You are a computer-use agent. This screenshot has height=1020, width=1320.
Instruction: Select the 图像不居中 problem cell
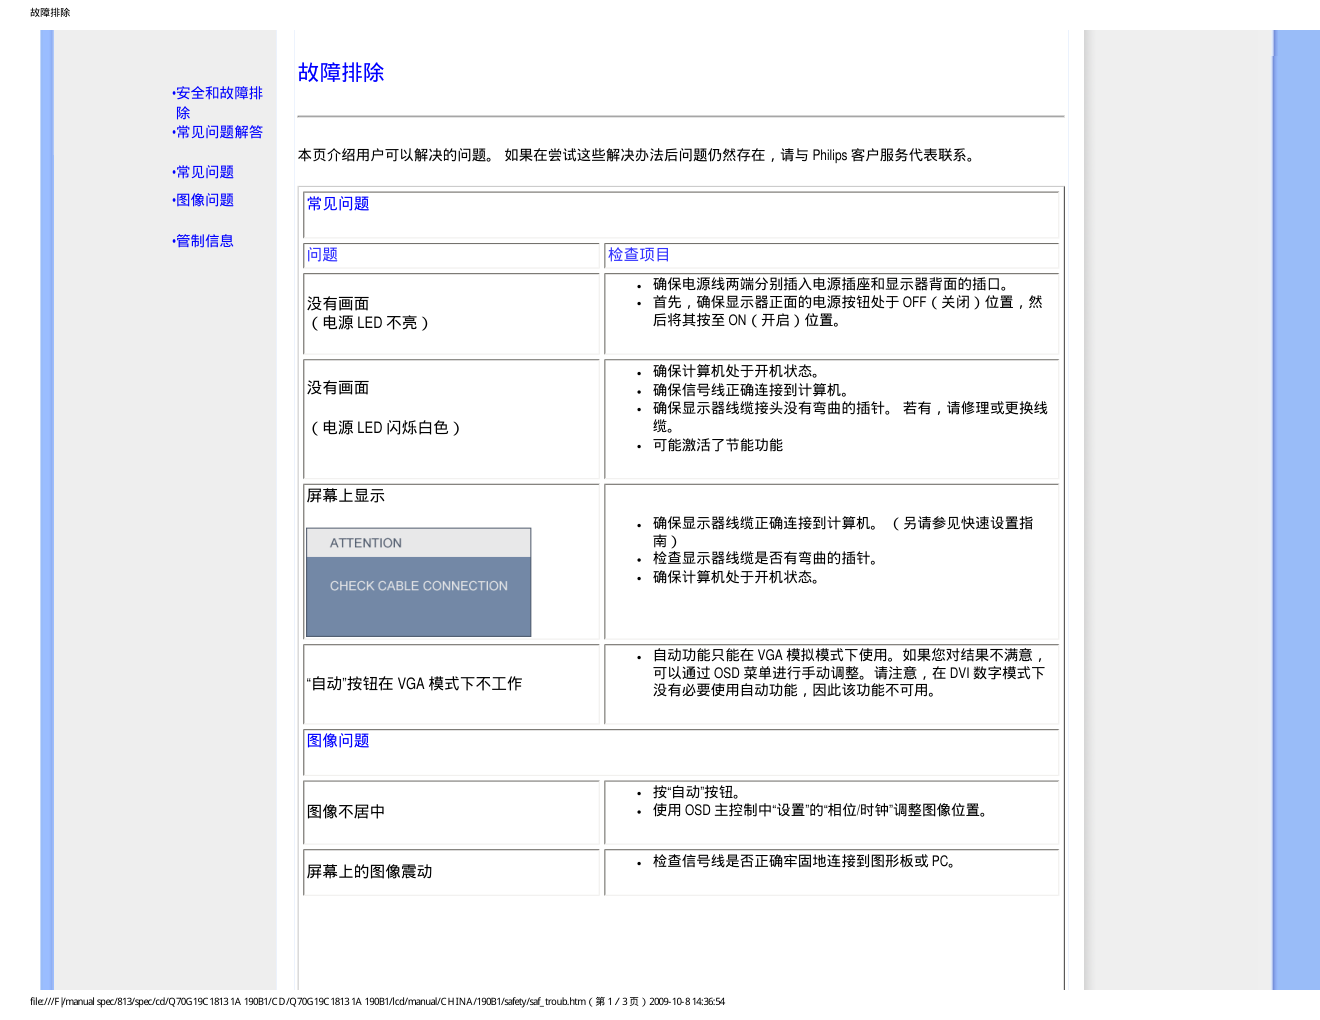(x=346, y=812)
